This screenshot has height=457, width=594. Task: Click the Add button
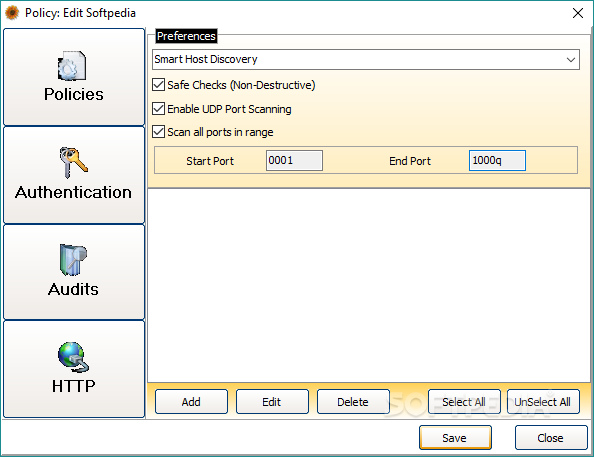(191, 402)
